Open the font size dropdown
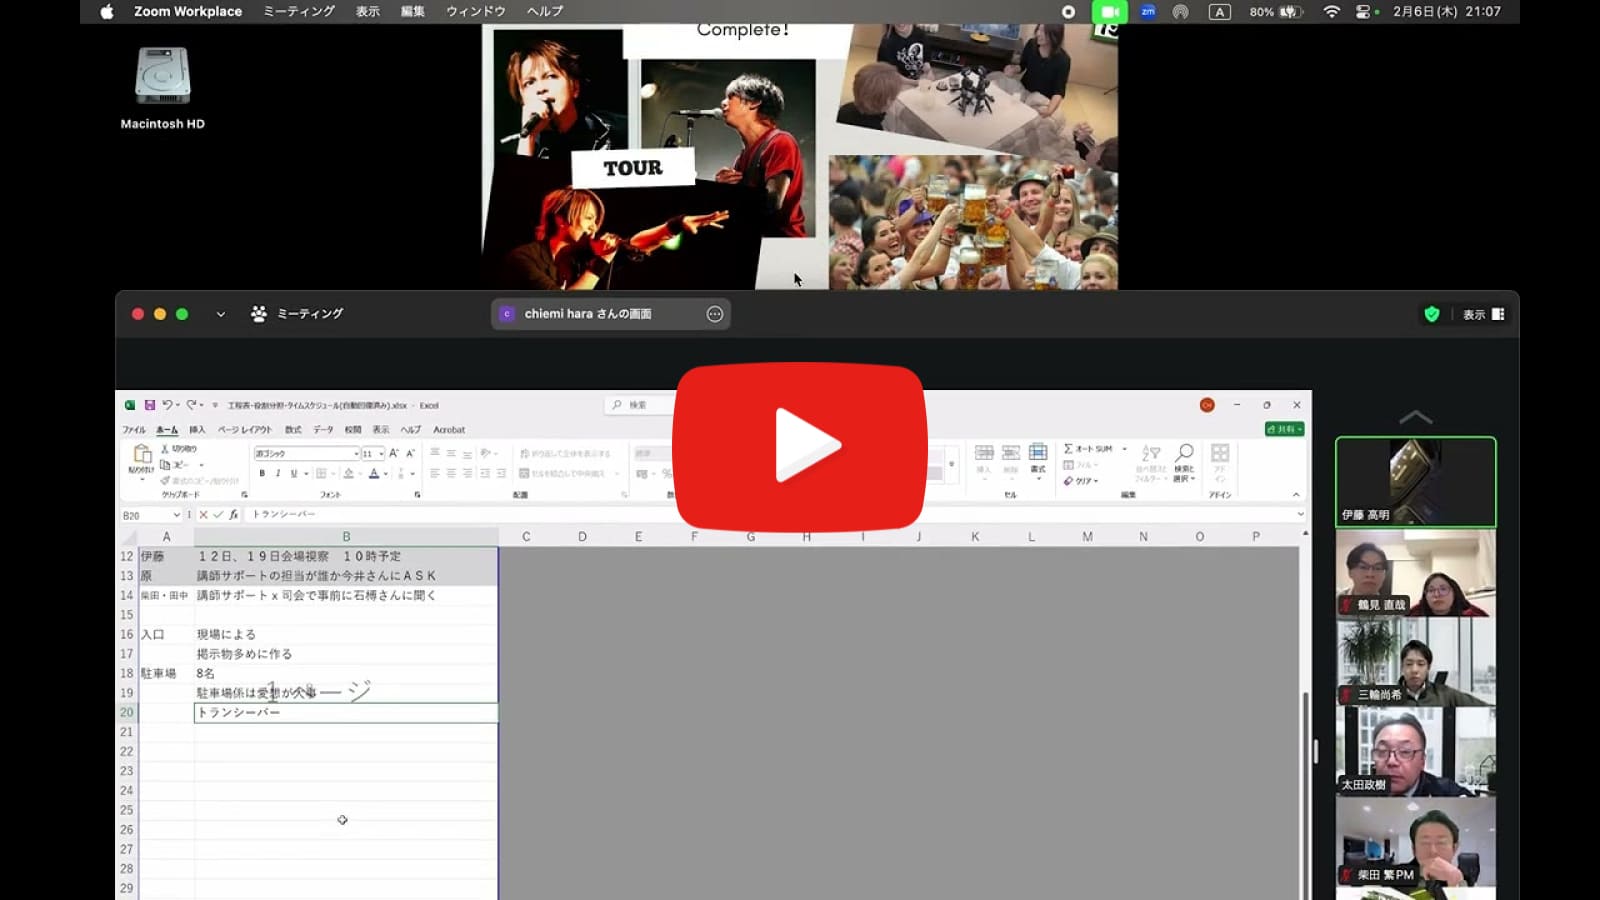The height and width of the screenshot is (900, 1600). [x=381, y=454]
